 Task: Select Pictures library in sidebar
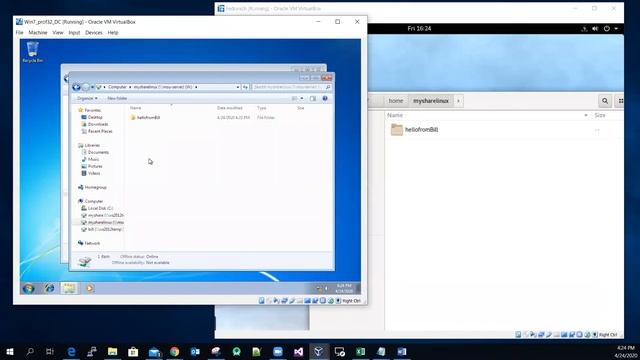tap(92, 166)
